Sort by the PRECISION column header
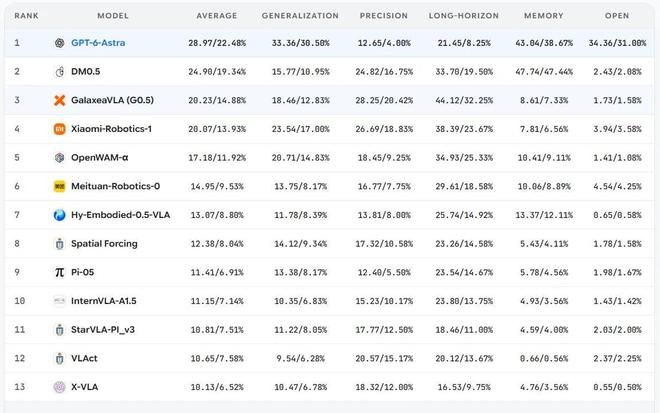Image resolution: width=660 pixels, height=413 pixels. (x=384, y=16)
